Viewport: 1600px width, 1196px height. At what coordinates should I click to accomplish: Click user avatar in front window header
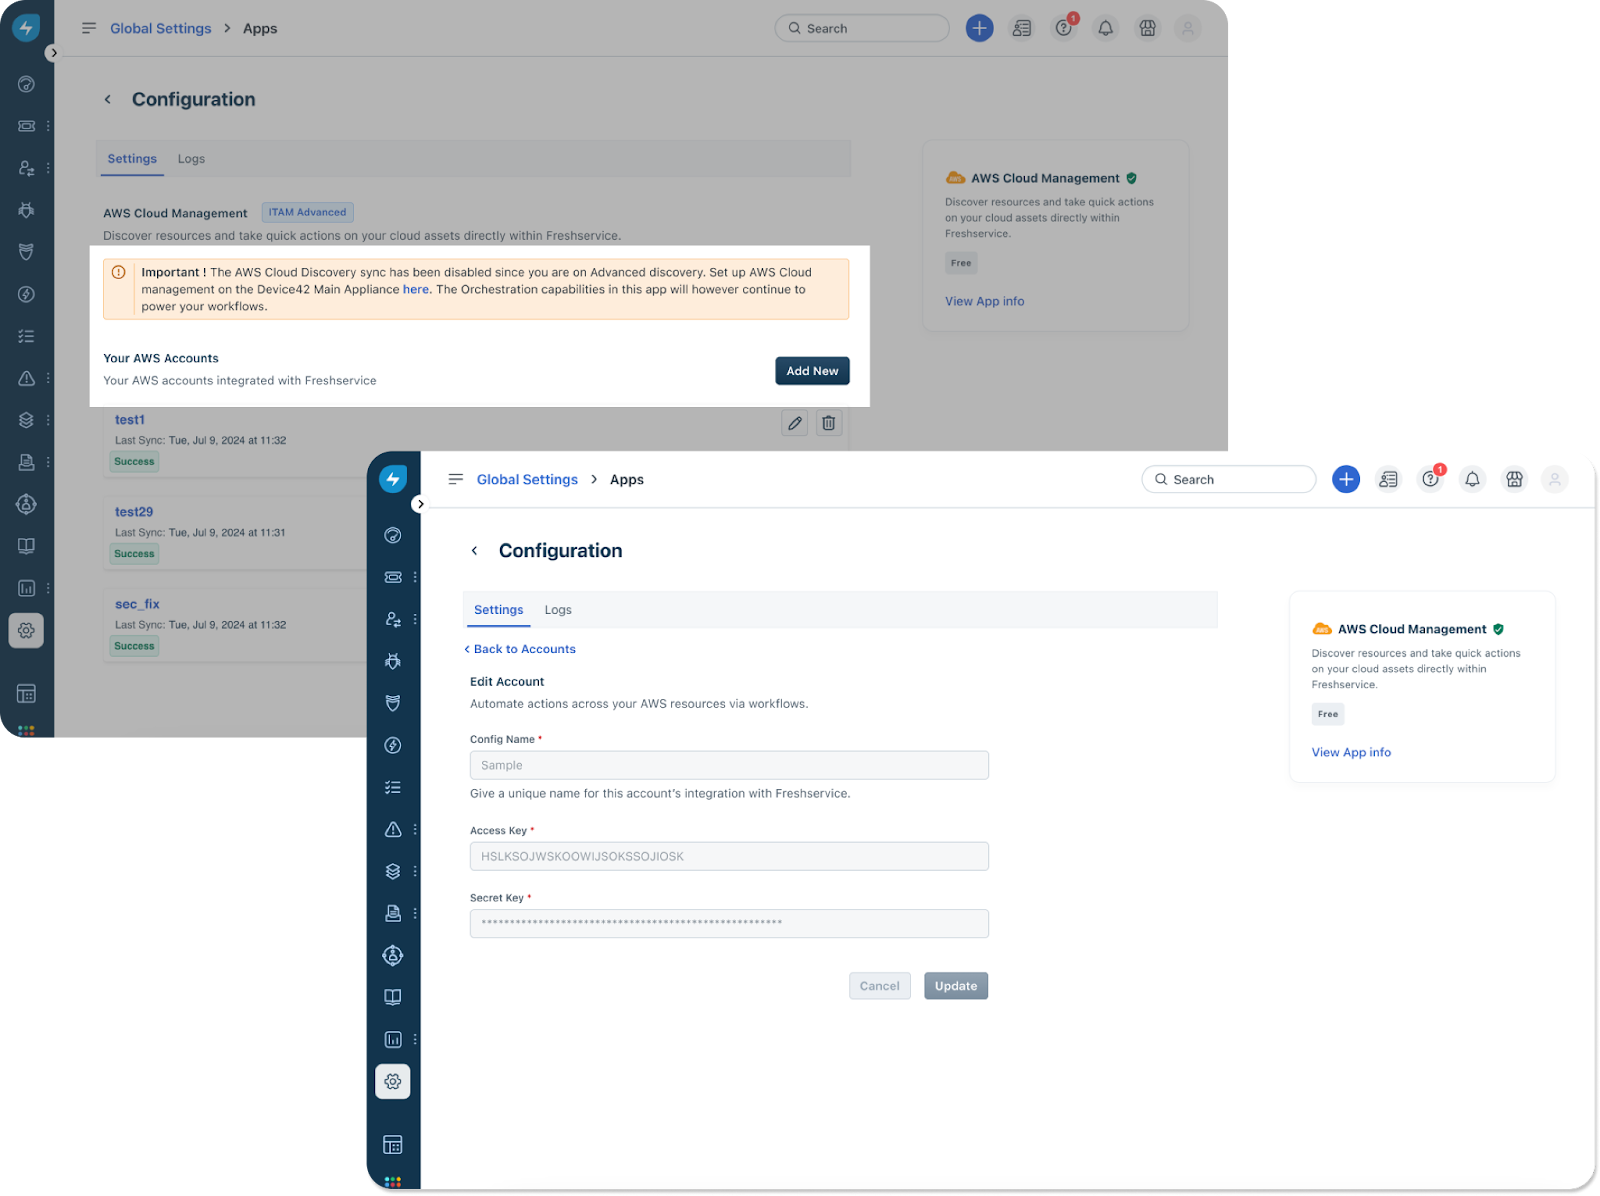(x=1555, y=479)
